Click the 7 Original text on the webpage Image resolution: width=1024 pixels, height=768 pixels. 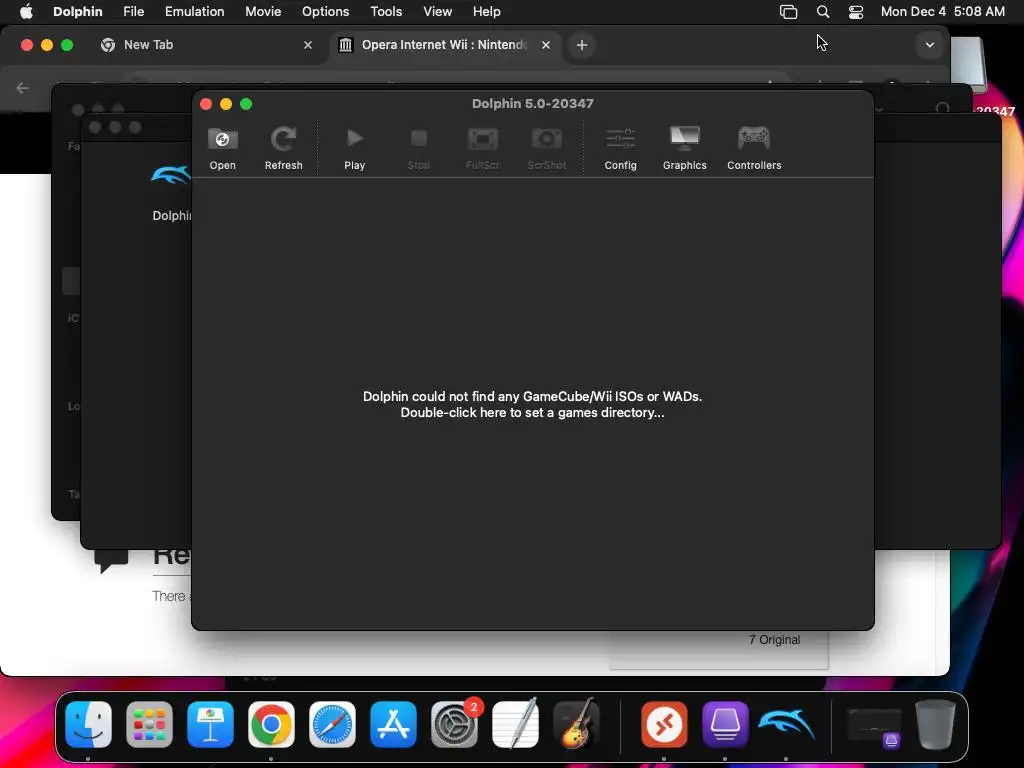coord(775,639)
